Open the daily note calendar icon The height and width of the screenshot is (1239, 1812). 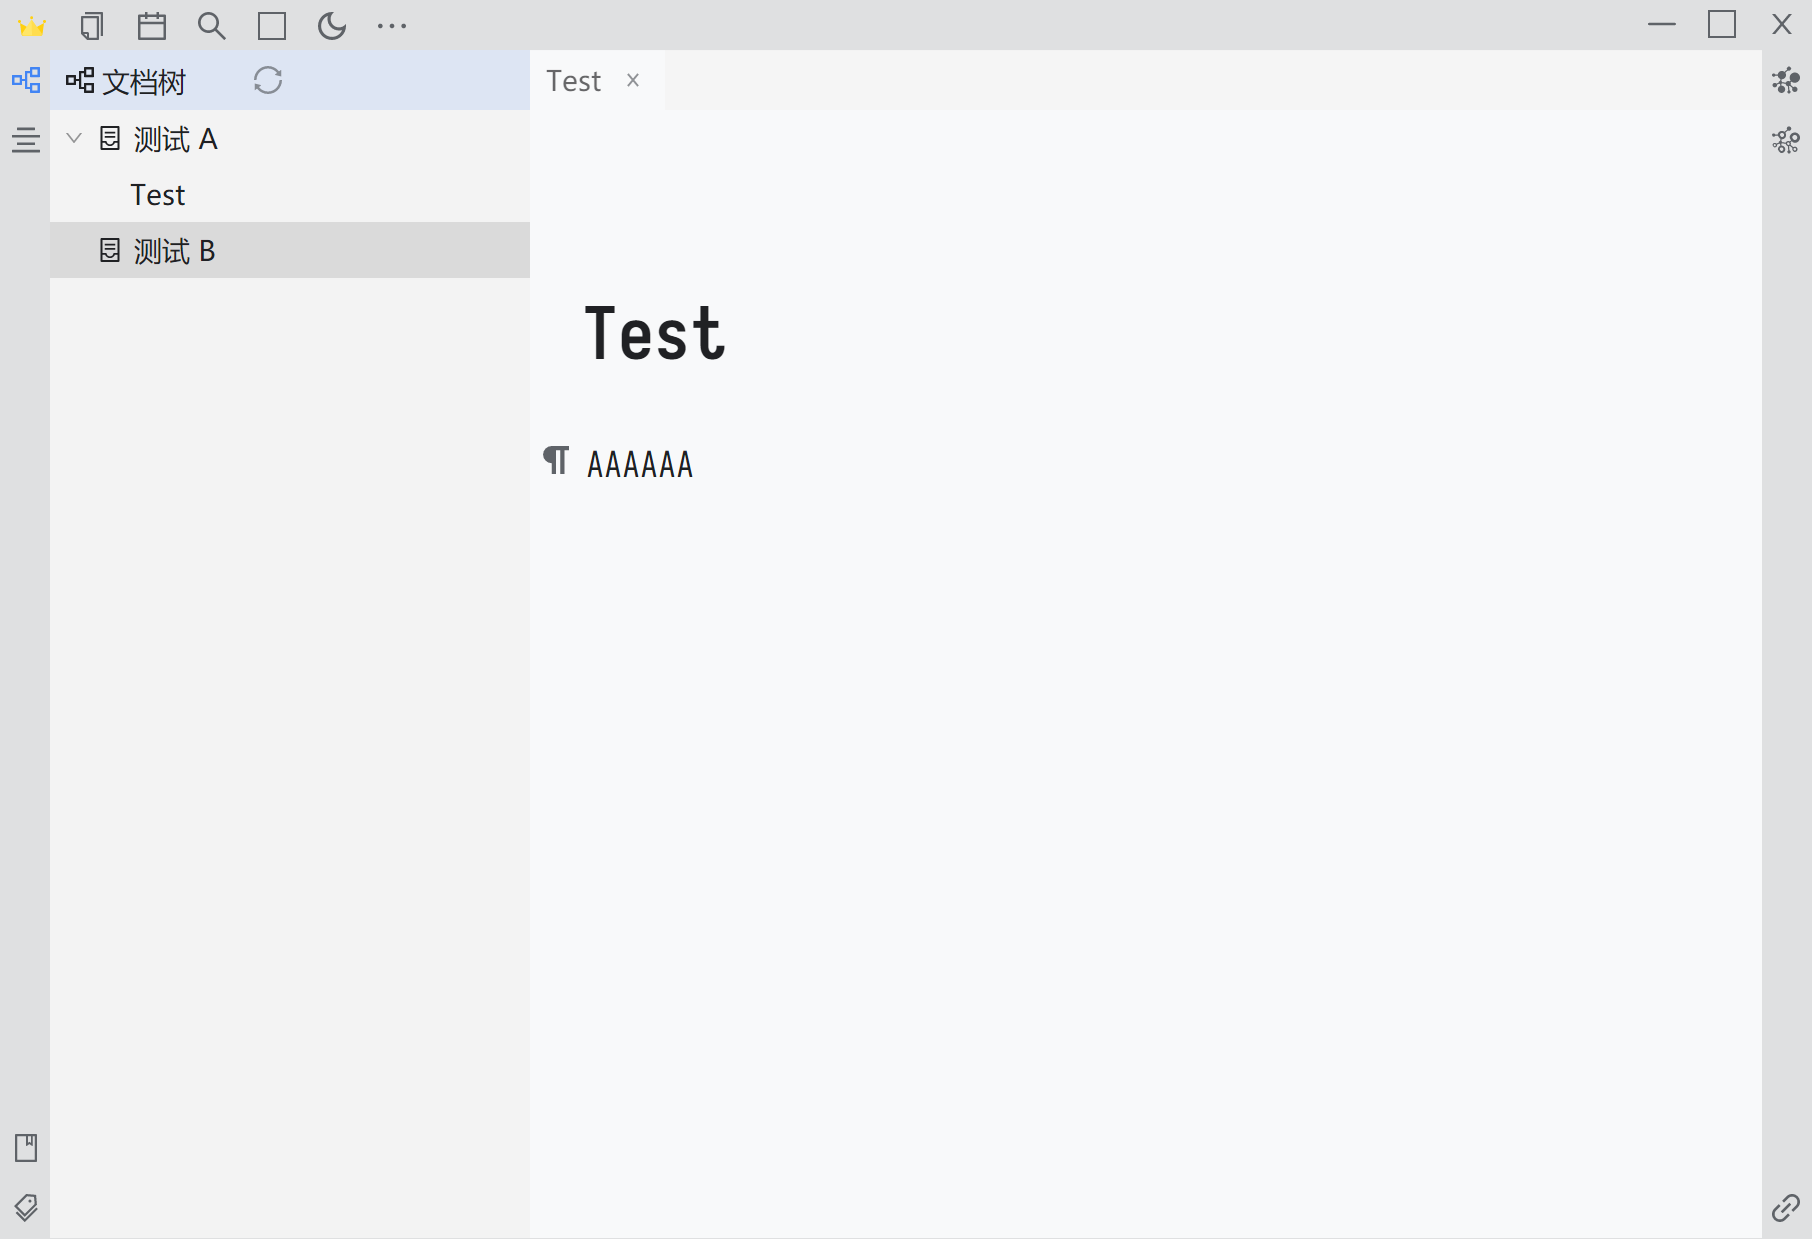click(x=152, y=26)
